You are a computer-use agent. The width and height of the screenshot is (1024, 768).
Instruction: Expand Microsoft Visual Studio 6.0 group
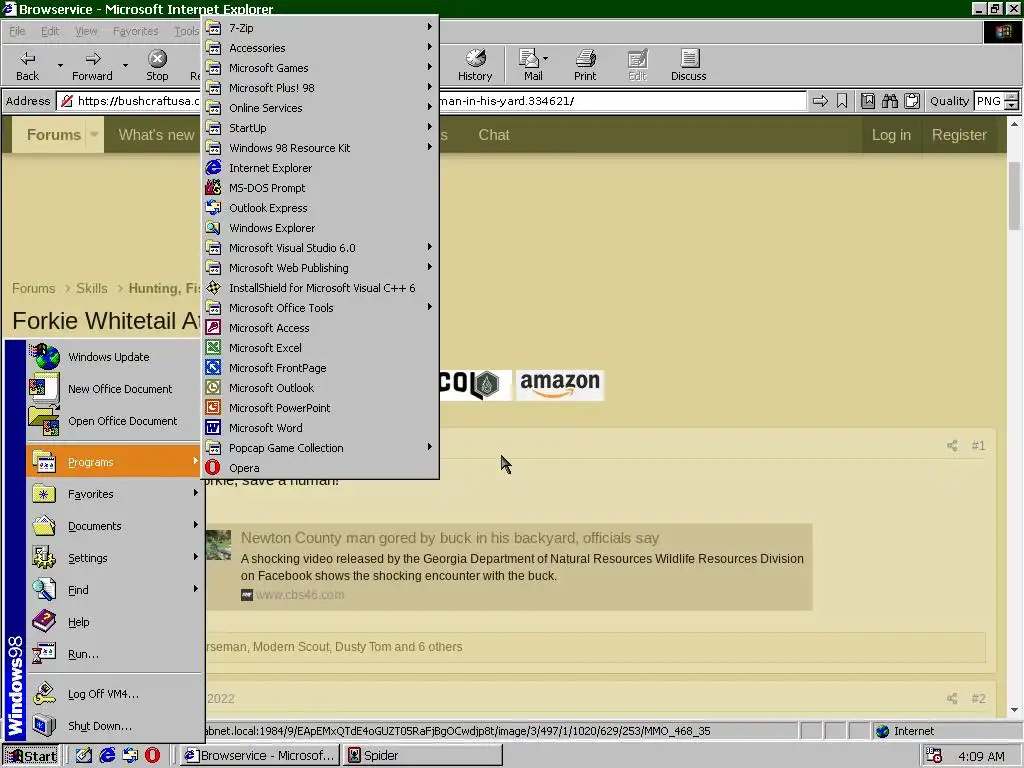pos(320,248)
